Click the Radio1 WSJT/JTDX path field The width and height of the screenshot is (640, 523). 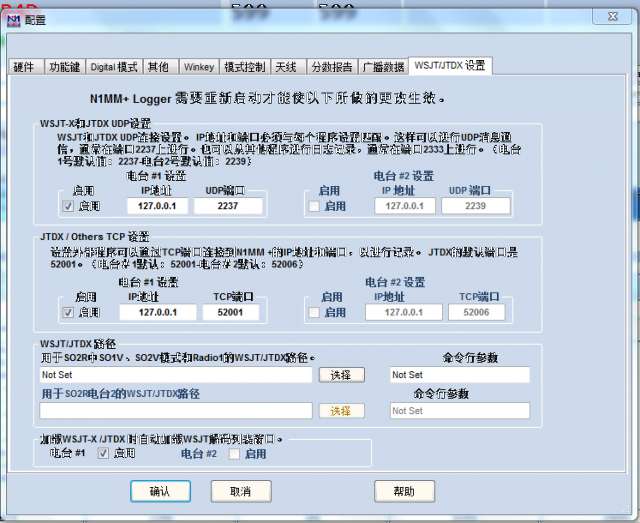(x=176, y=375)
